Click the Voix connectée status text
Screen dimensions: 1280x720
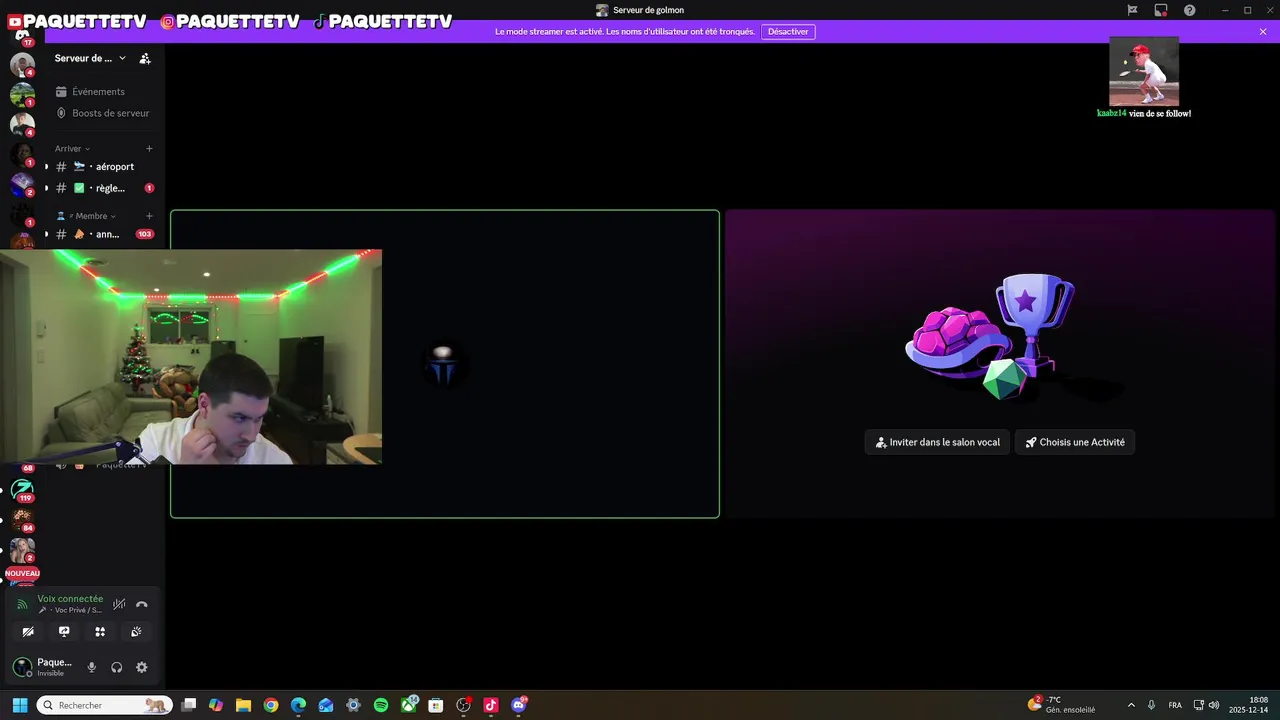pos(70,599)
